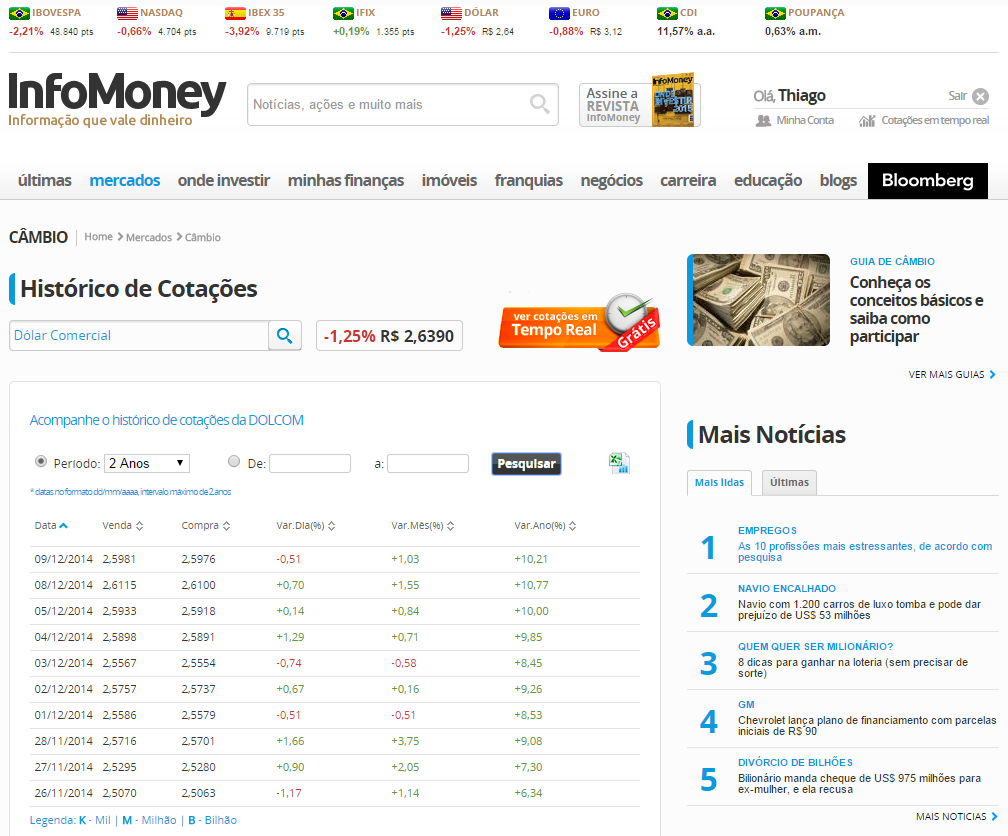Click the Sair close X icon
The height and width of the screenshot is (836, 1008).
point(980,96)
